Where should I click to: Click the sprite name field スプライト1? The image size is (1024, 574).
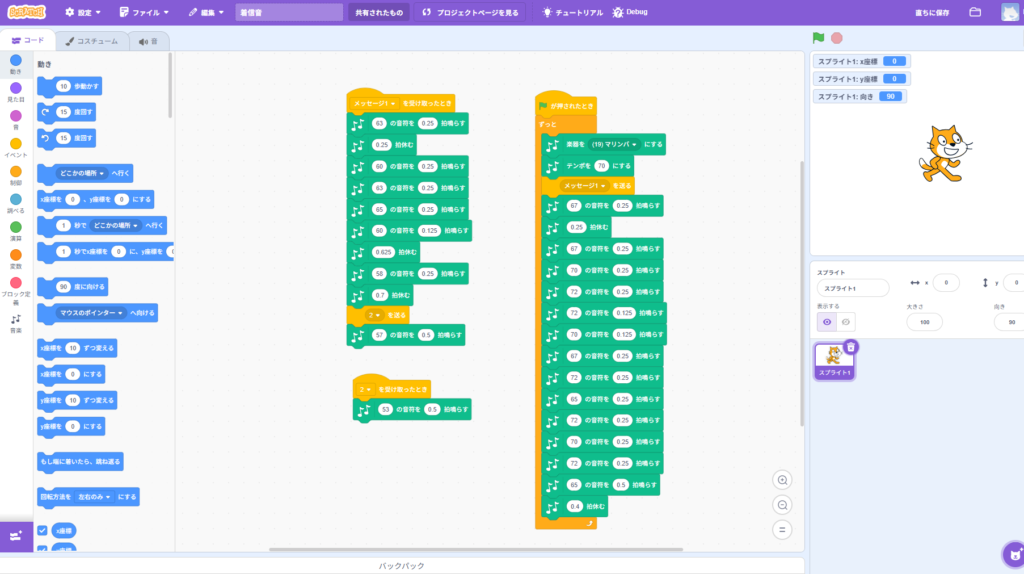point(853,288)
